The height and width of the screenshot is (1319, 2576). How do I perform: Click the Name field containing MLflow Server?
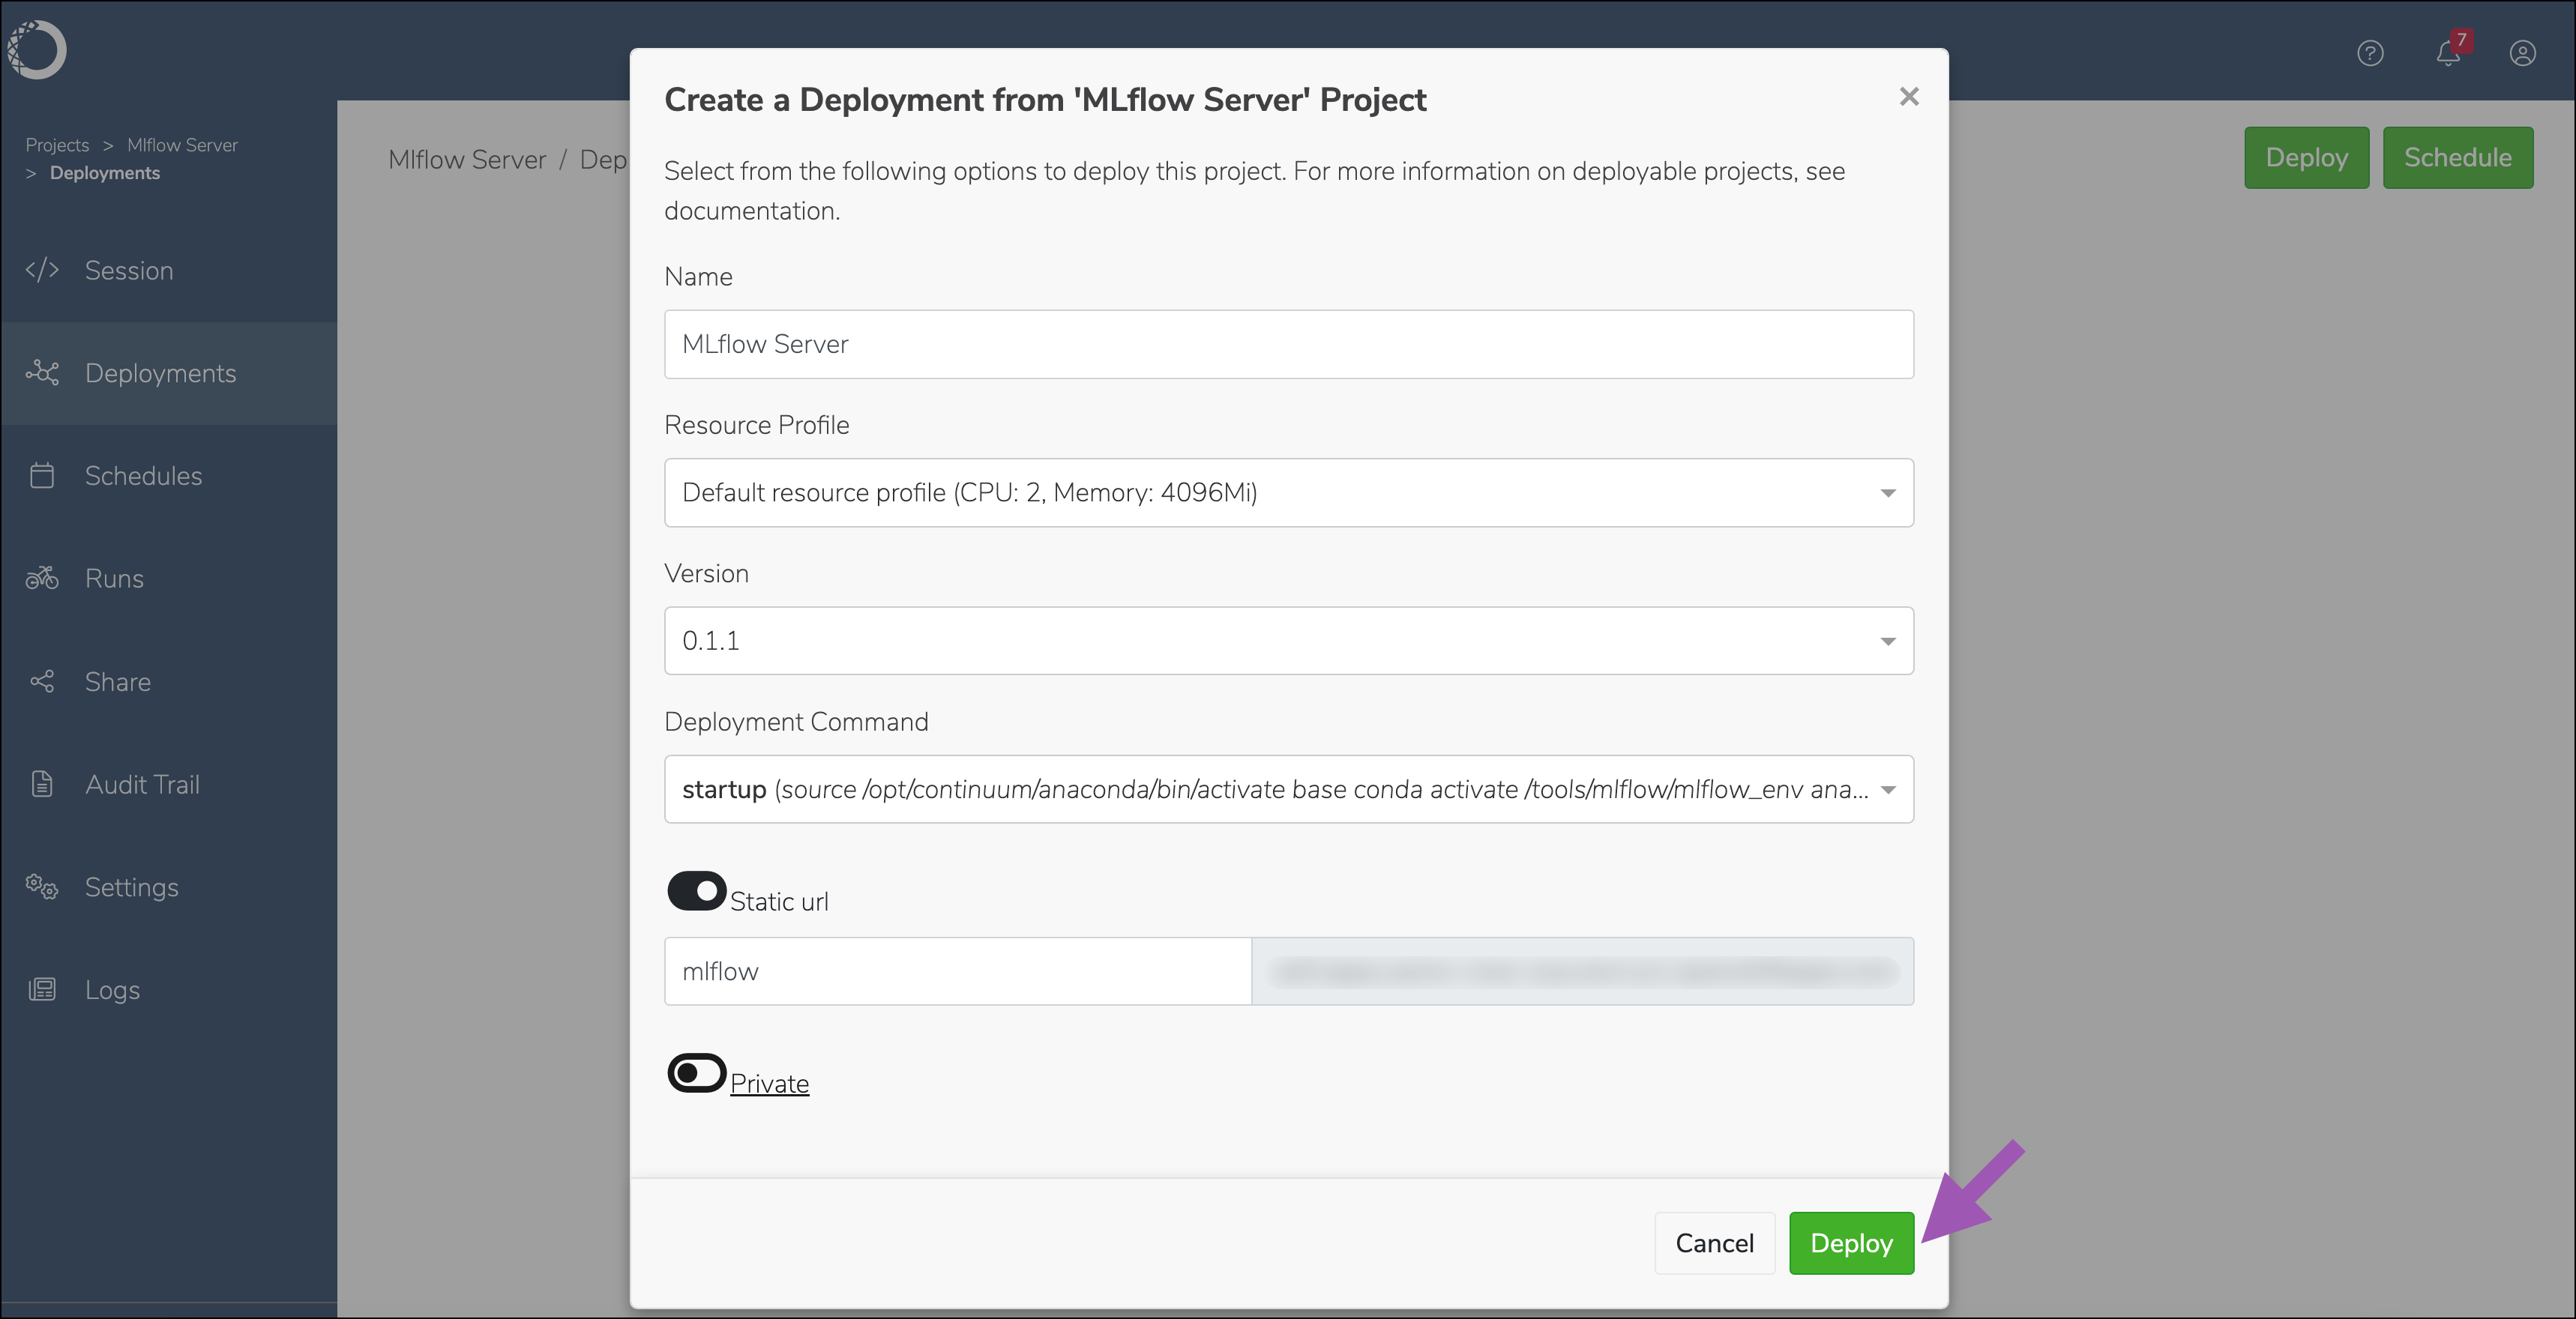[x=1288, y=344]
